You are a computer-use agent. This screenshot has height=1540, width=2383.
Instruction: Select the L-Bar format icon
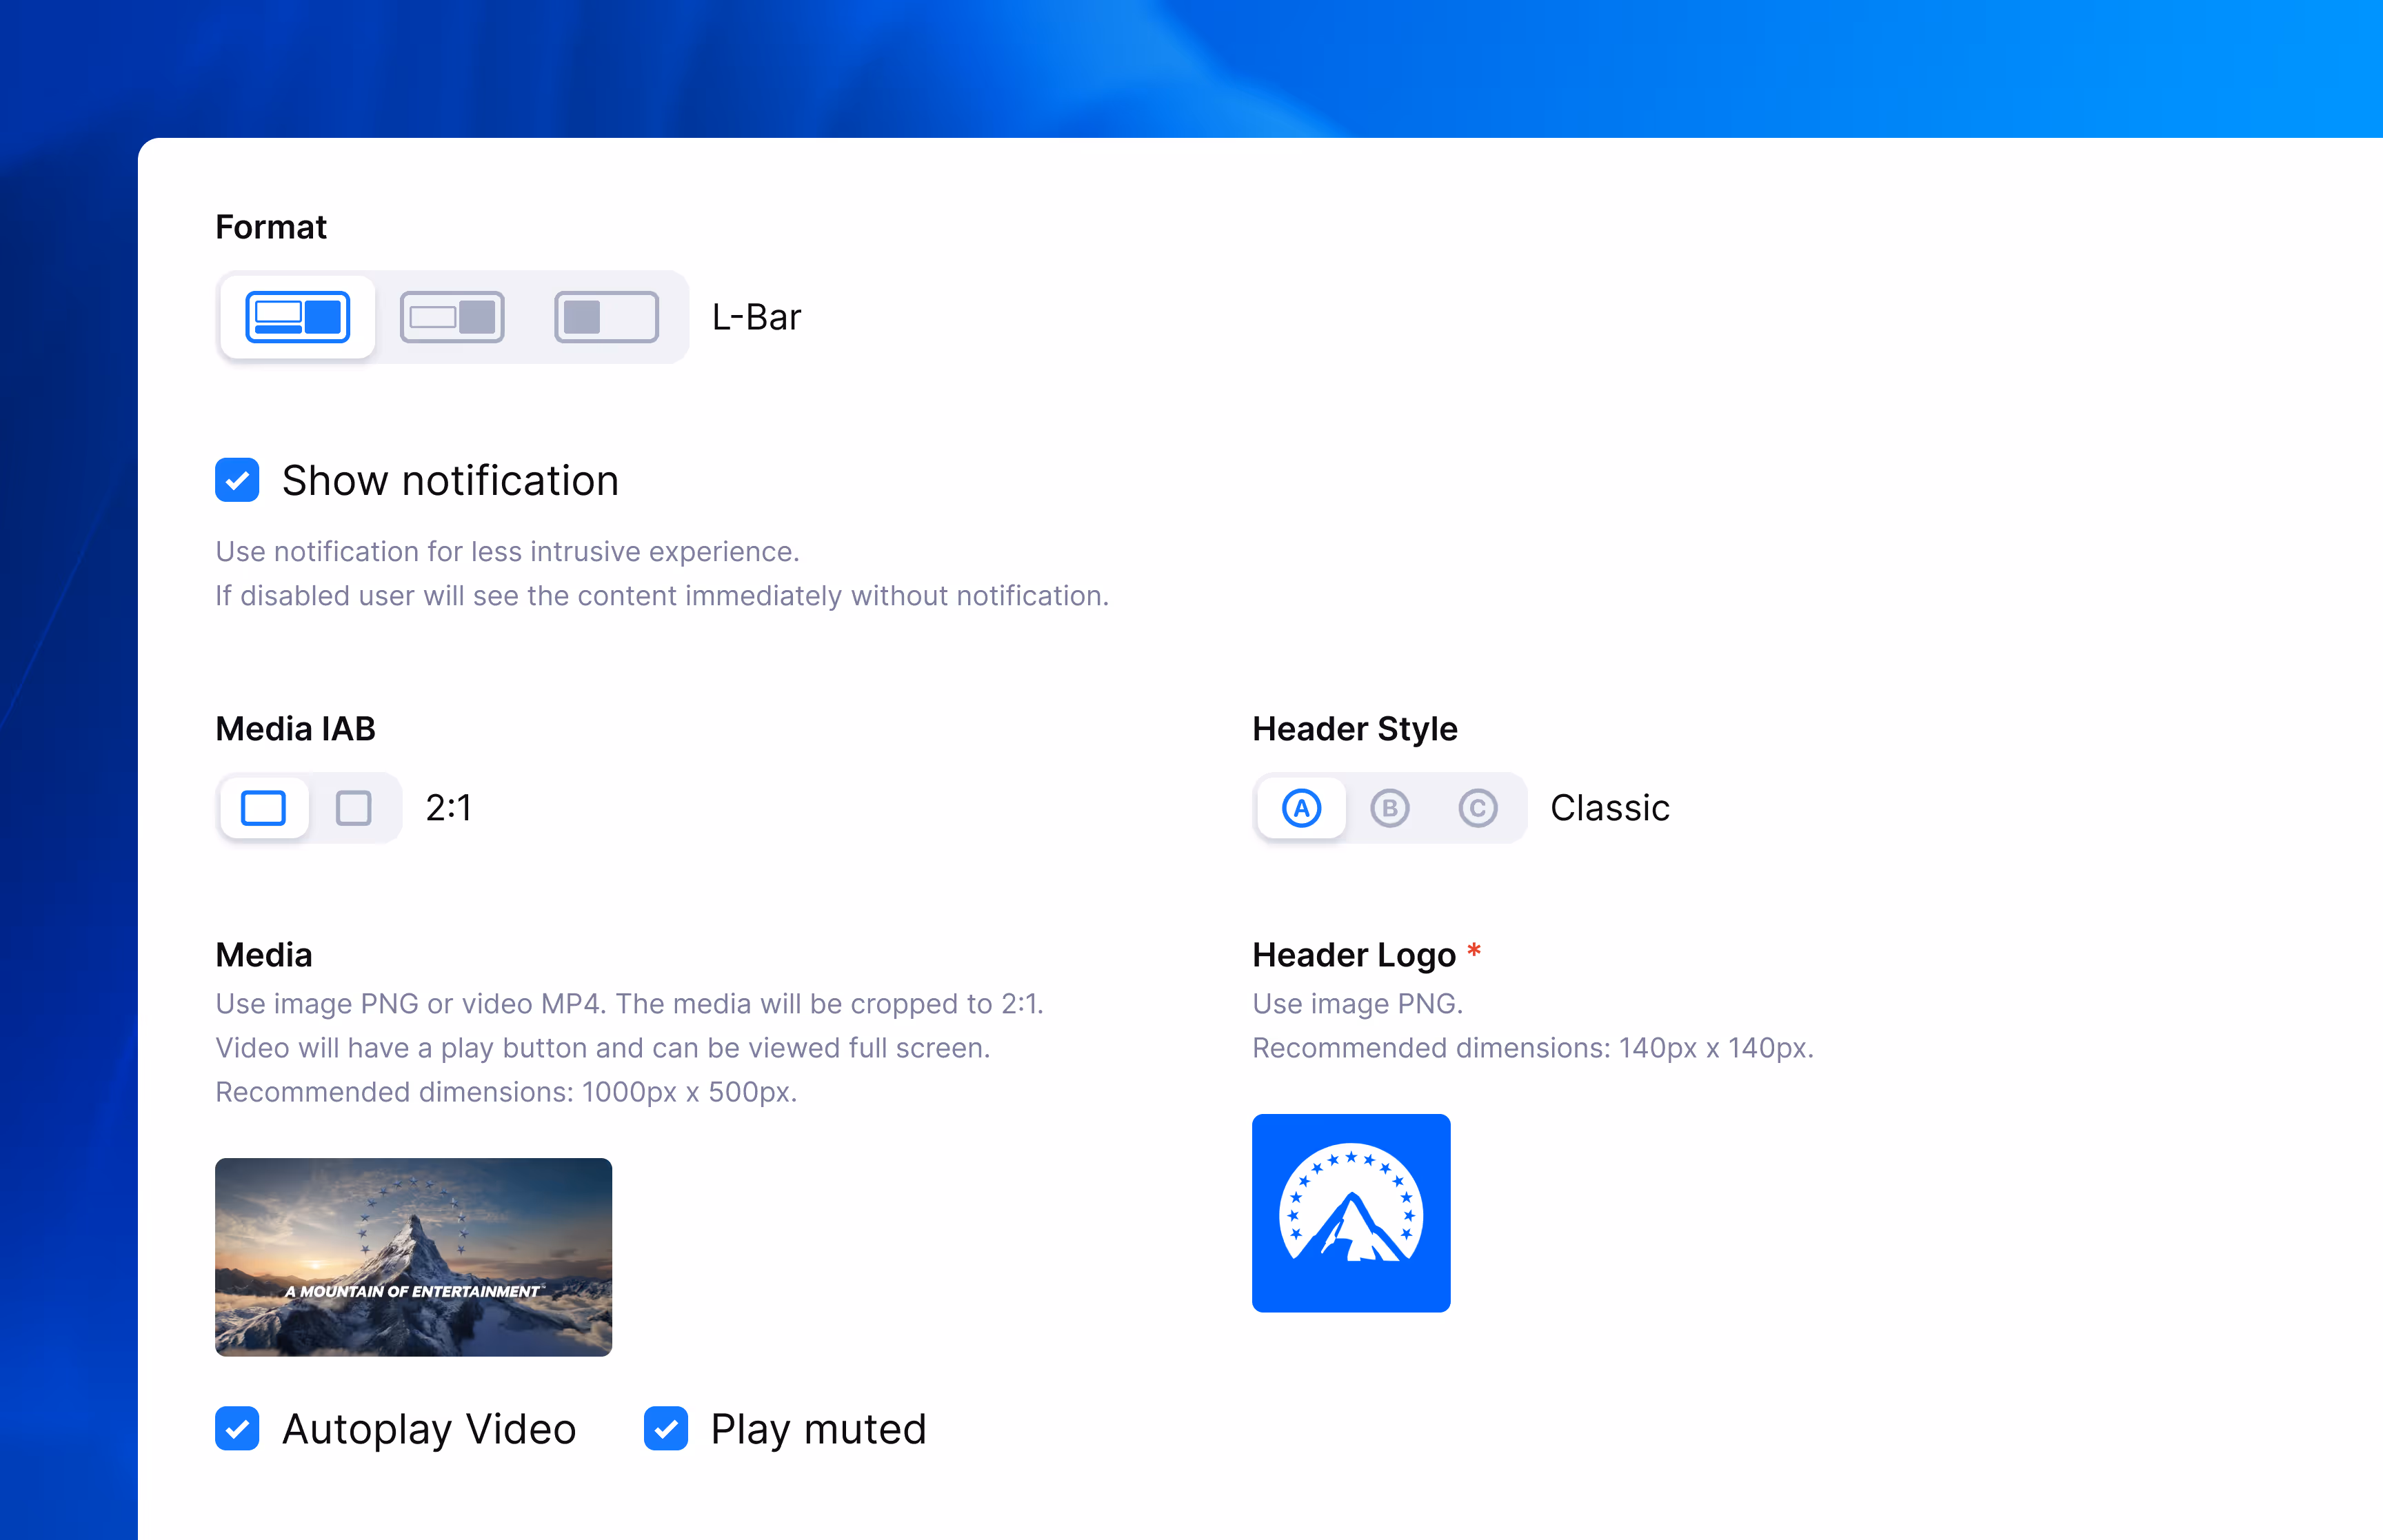[x=297, y=317]
